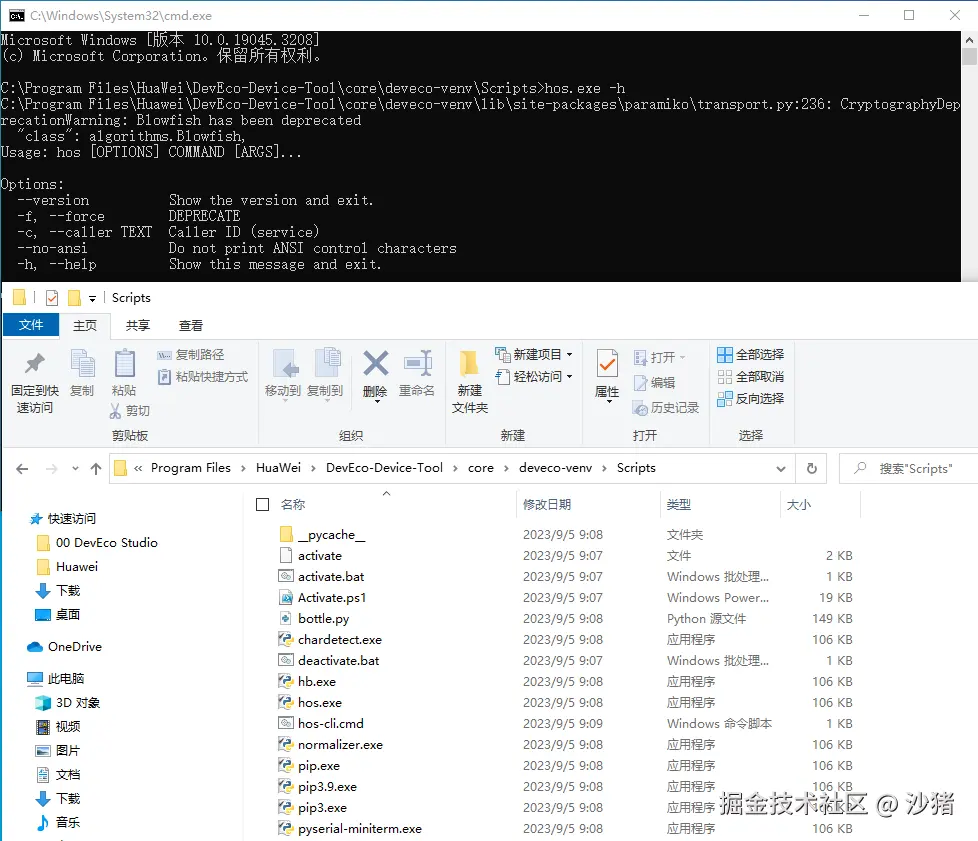Click DevEco-Device-Tool in the breadcrumb
978x841 pixels.
point(384,468)
